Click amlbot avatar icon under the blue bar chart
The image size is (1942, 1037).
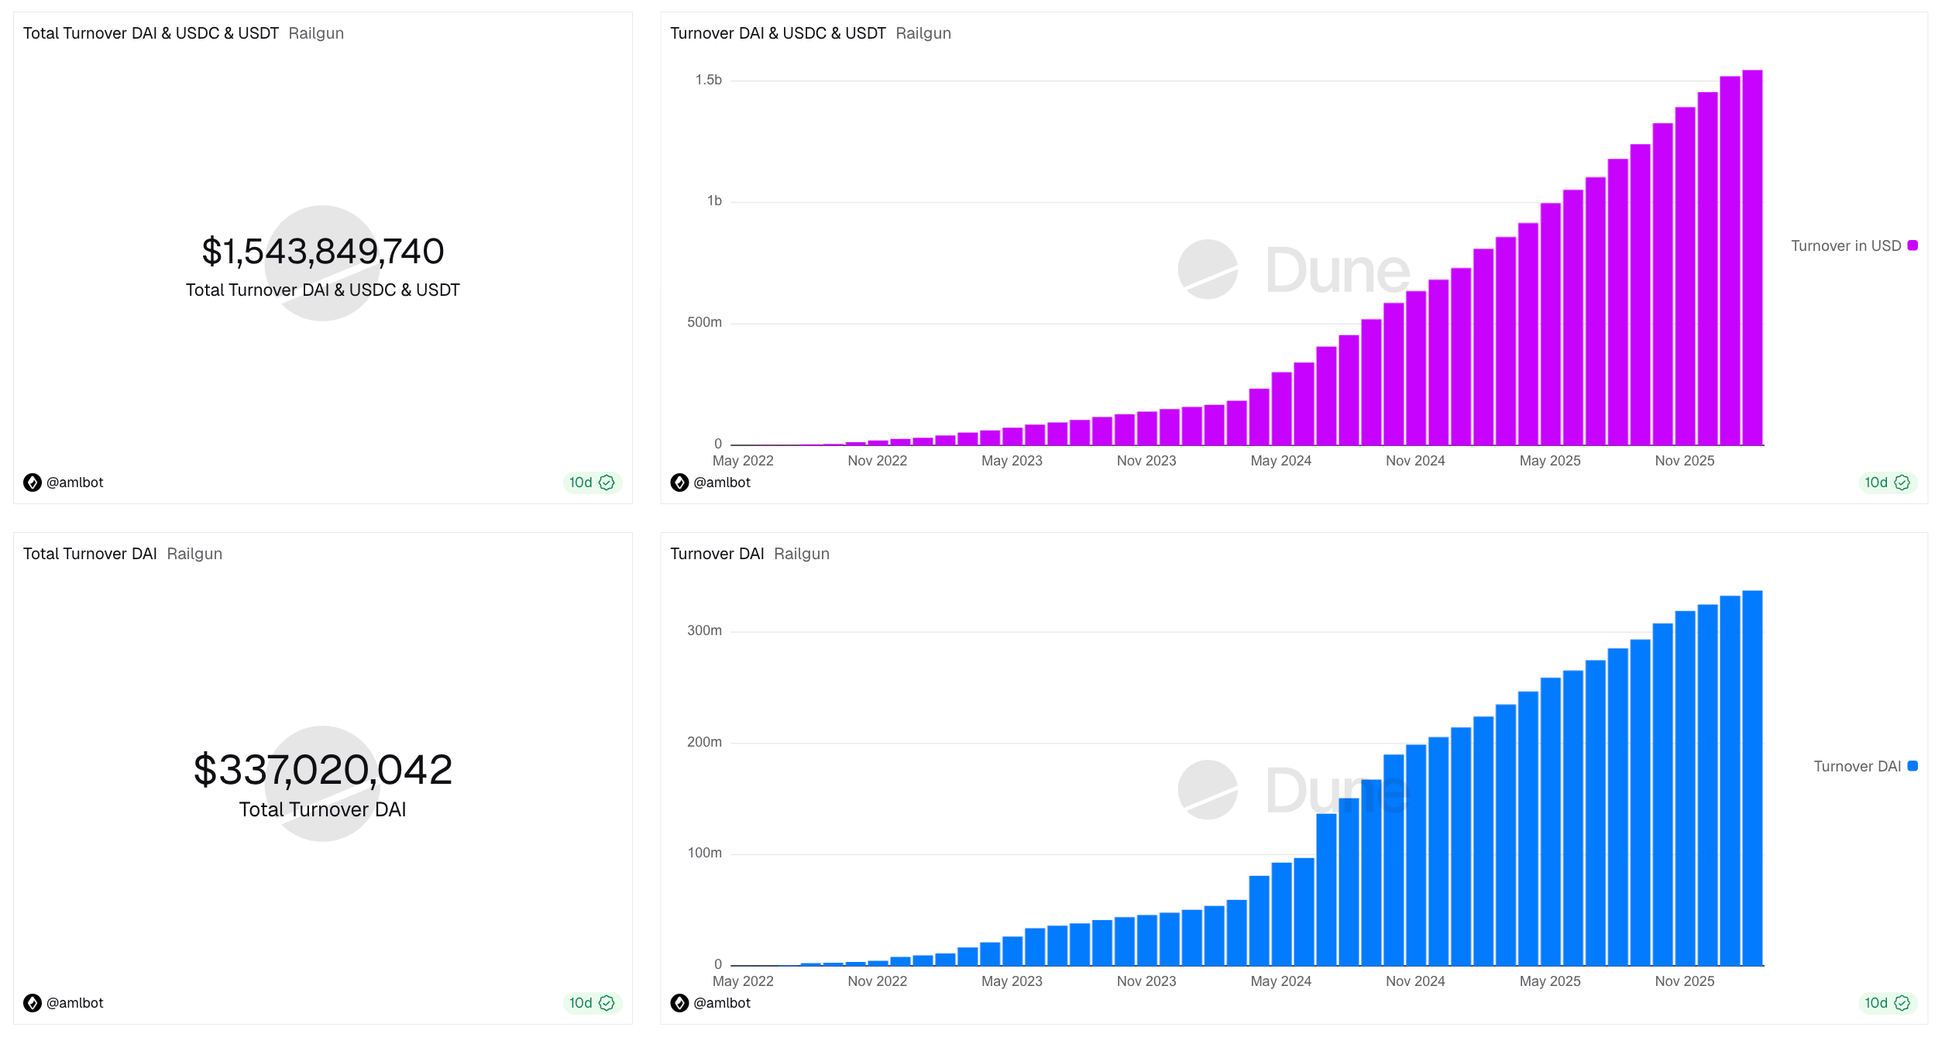tap(679, 1003)
